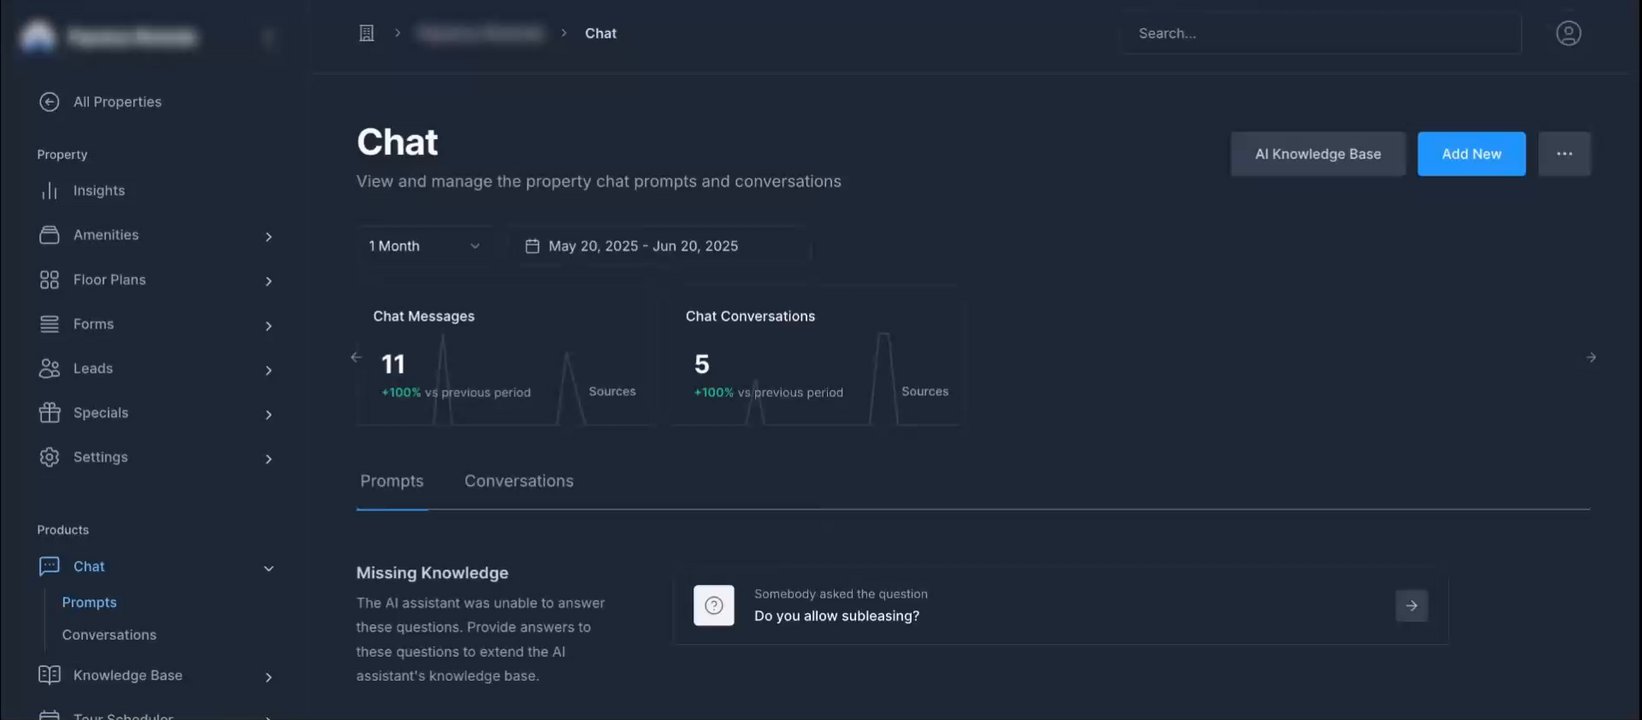Click the Specials gift icon

[x=49, y=413]
